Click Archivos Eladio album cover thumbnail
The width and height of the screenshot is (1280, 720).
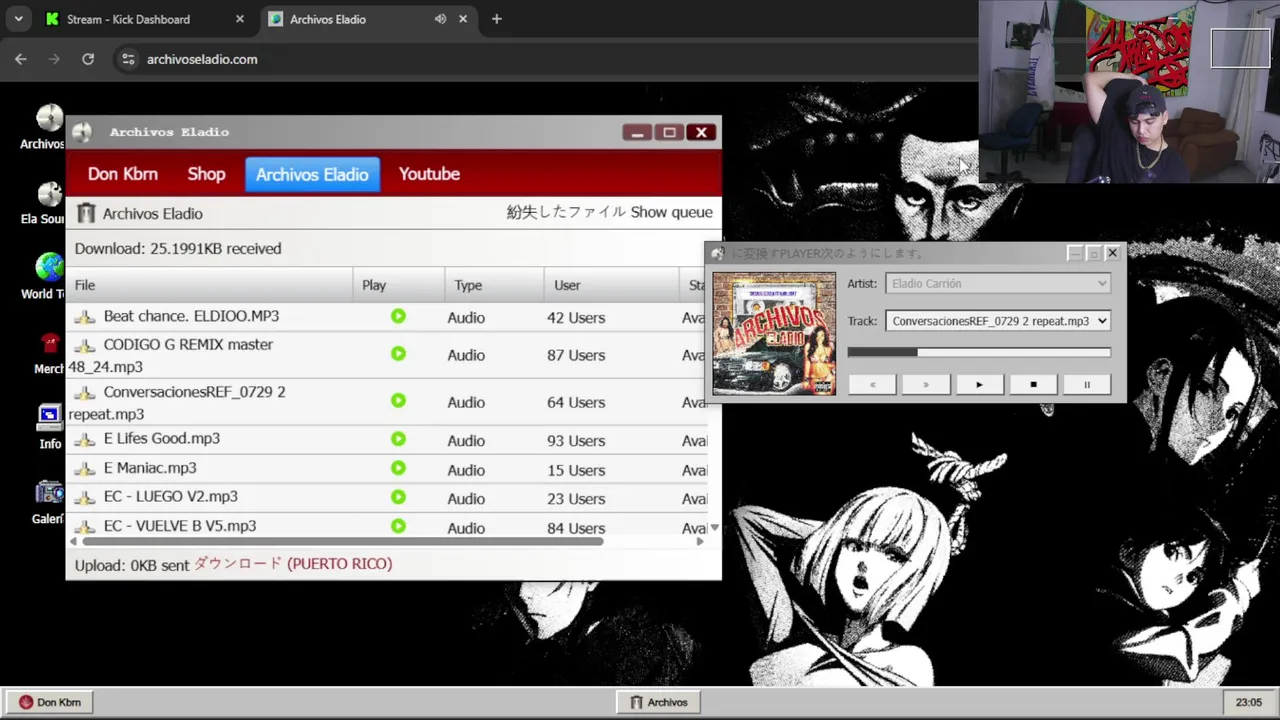774,334
